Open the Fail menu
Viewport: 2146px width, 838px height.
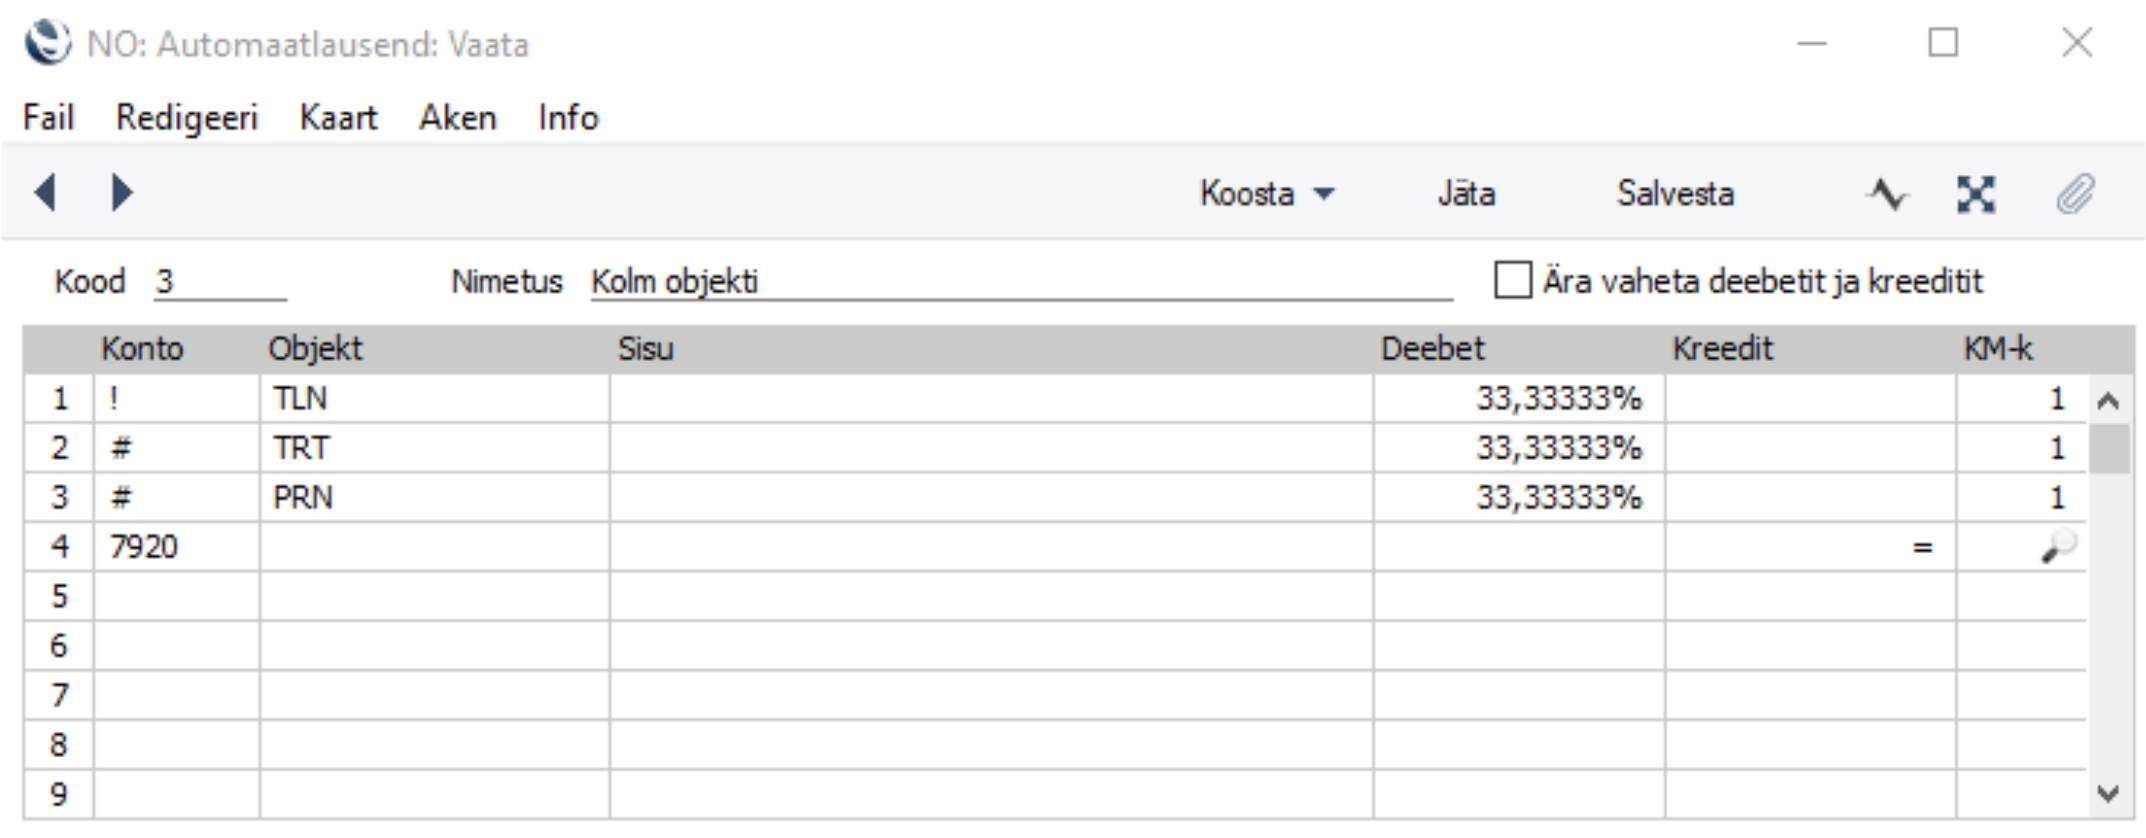tap(48, 118)
